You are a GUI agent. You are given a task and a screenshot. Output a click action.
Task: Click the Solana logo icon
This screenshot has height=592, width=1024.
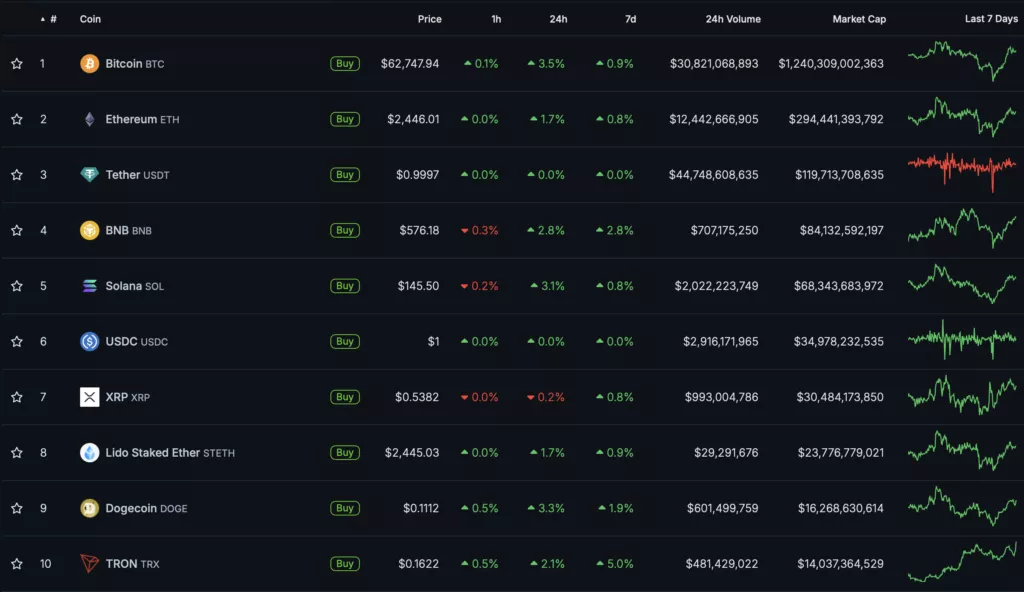point(90,286)
